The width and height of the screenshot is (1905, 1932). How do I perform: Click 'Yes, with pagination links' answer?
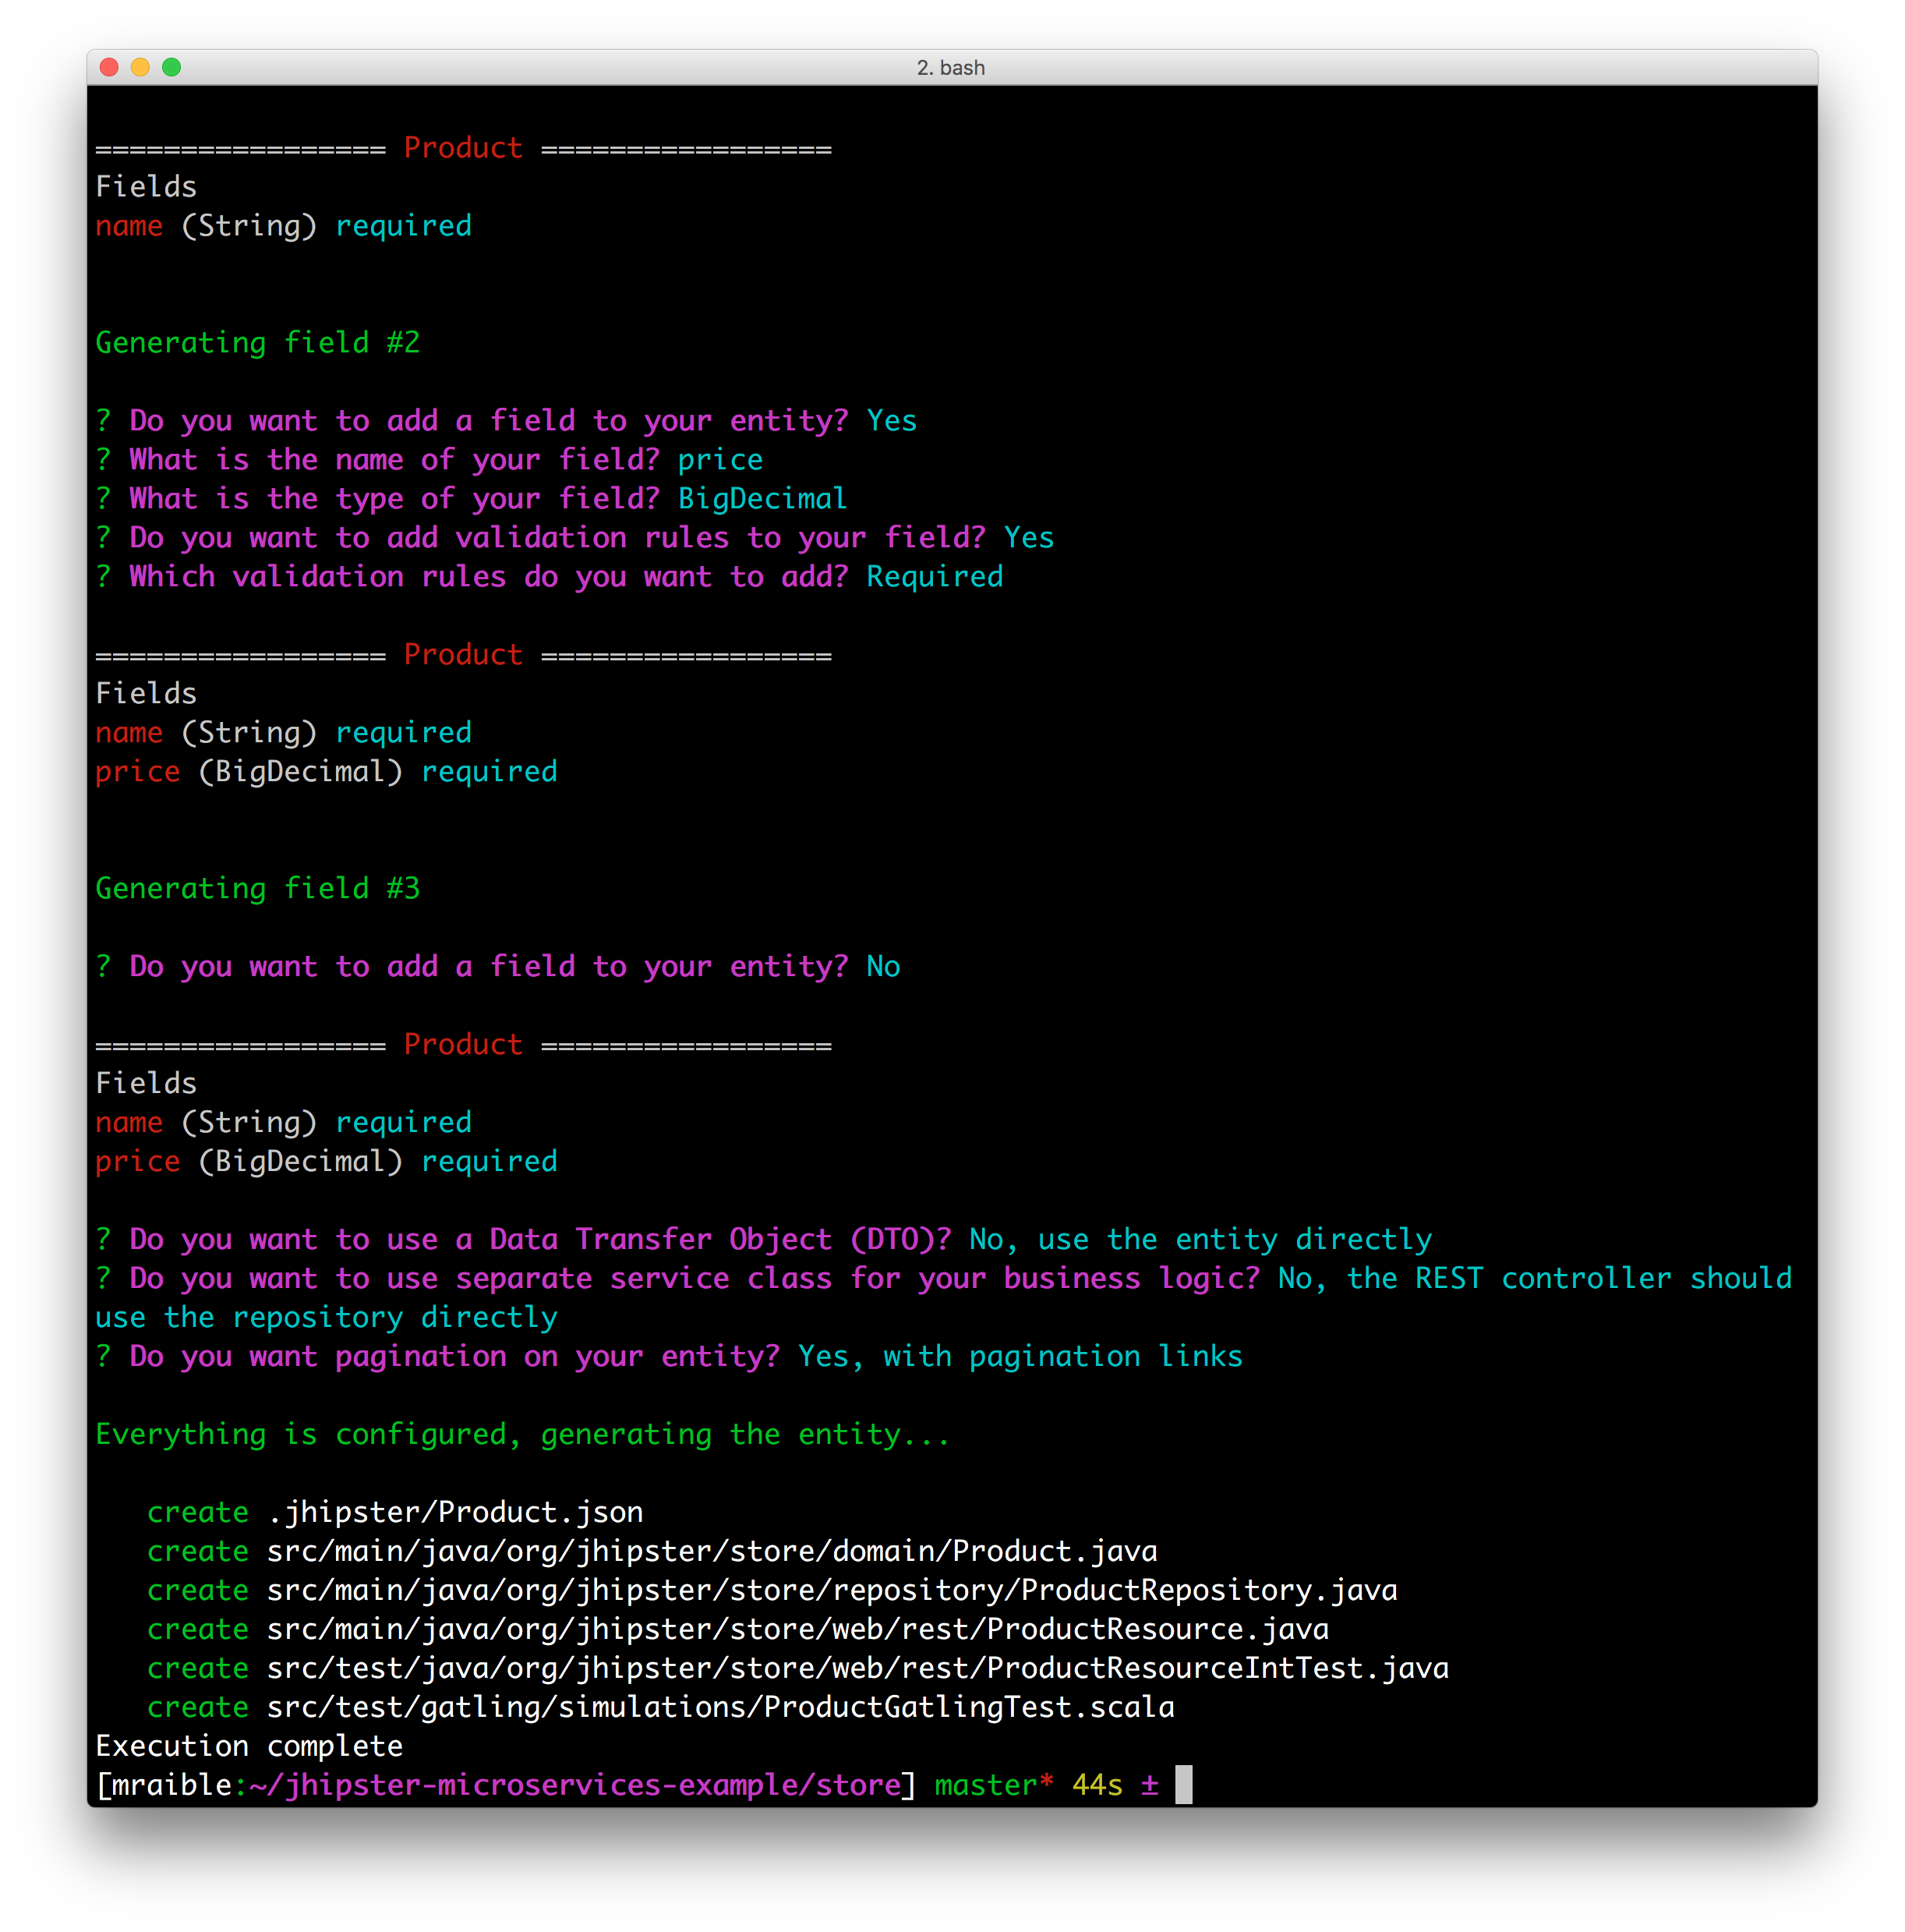1020,1357
